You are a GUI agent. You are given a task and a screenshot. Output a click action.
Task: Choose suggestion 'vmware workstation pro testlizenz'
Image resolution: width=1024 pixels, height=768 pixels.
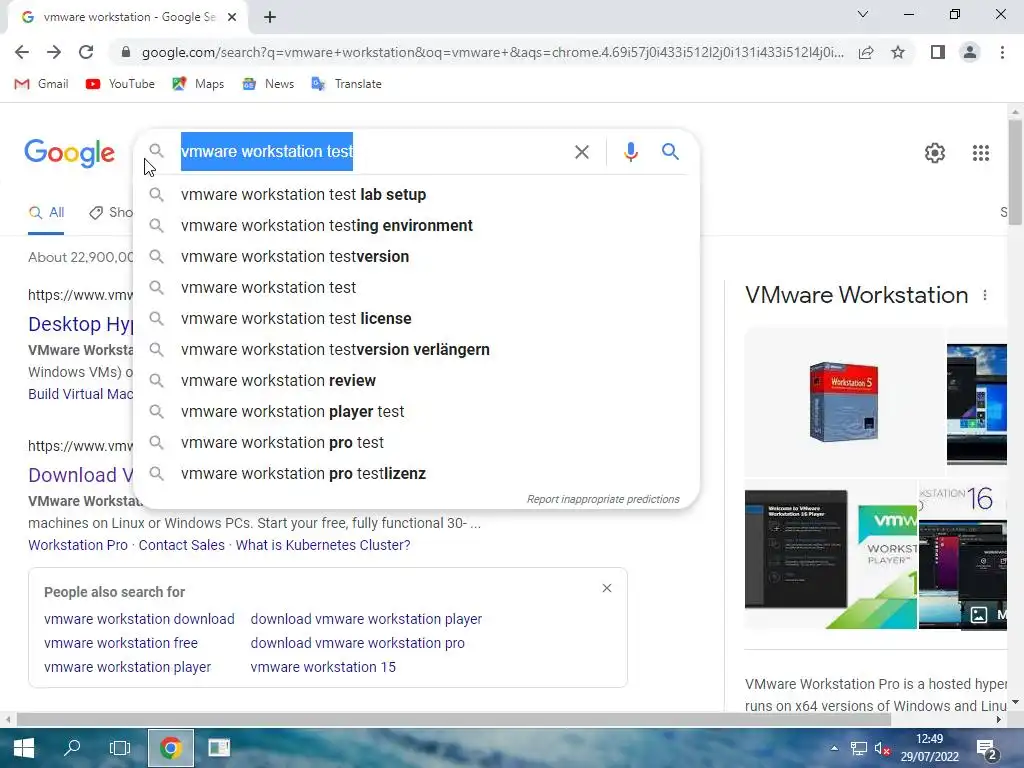pyautogui.click(x=416, y=473)
